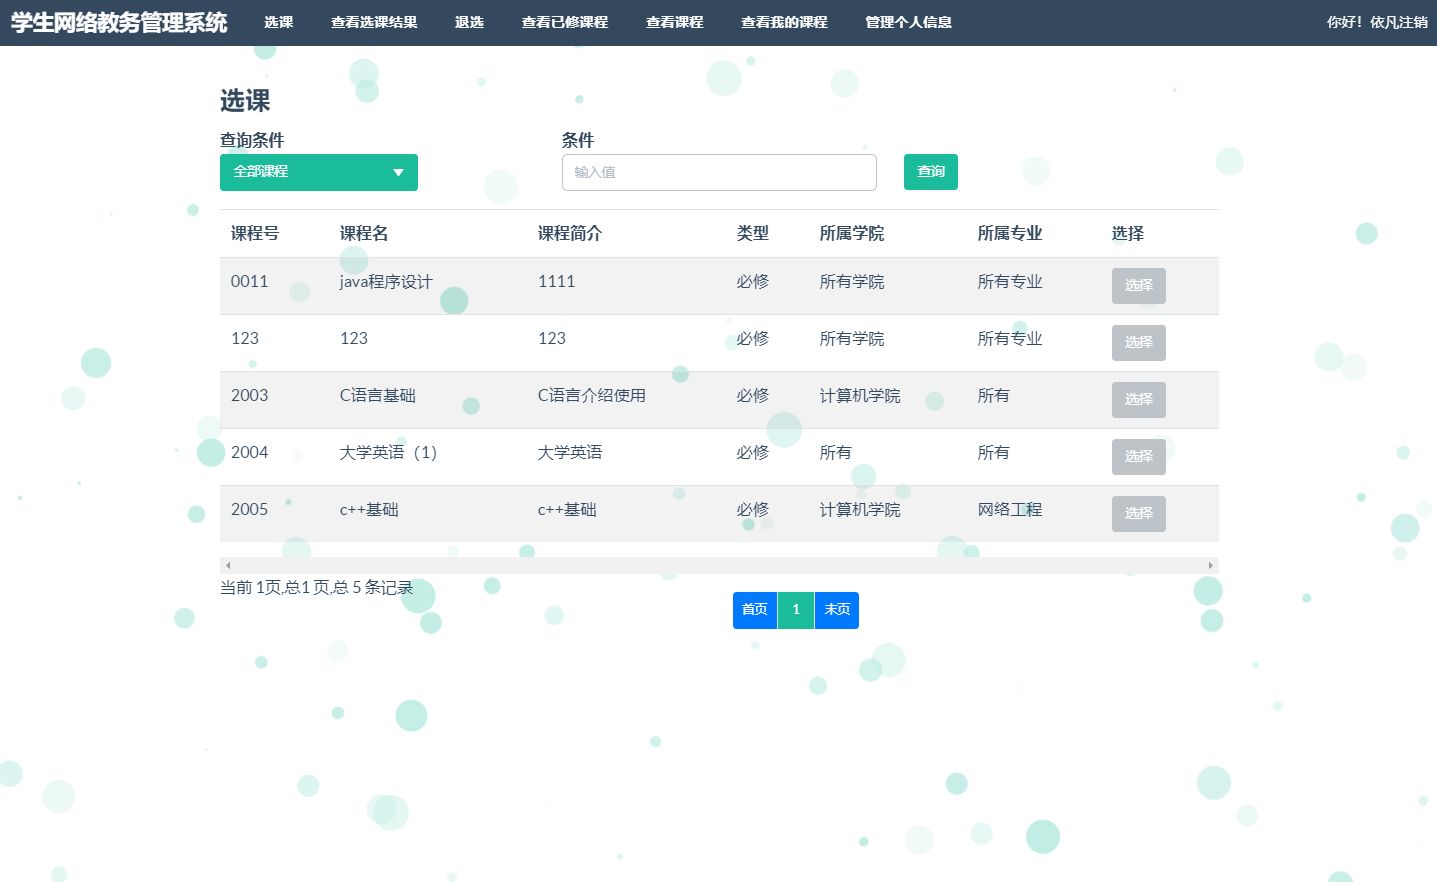Jump to 末页 using the pagination
The image size is (1437, 882).
click(836, 609)
